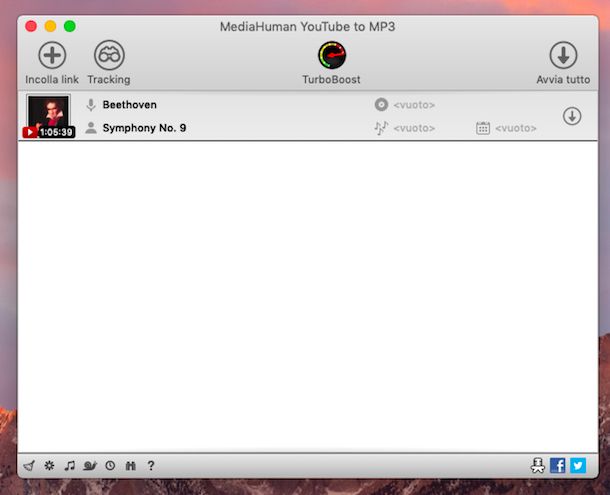Close the MediaHuman window with red button
The height and width of the screenshot is (495, 610).
click(x=31, y=26)
